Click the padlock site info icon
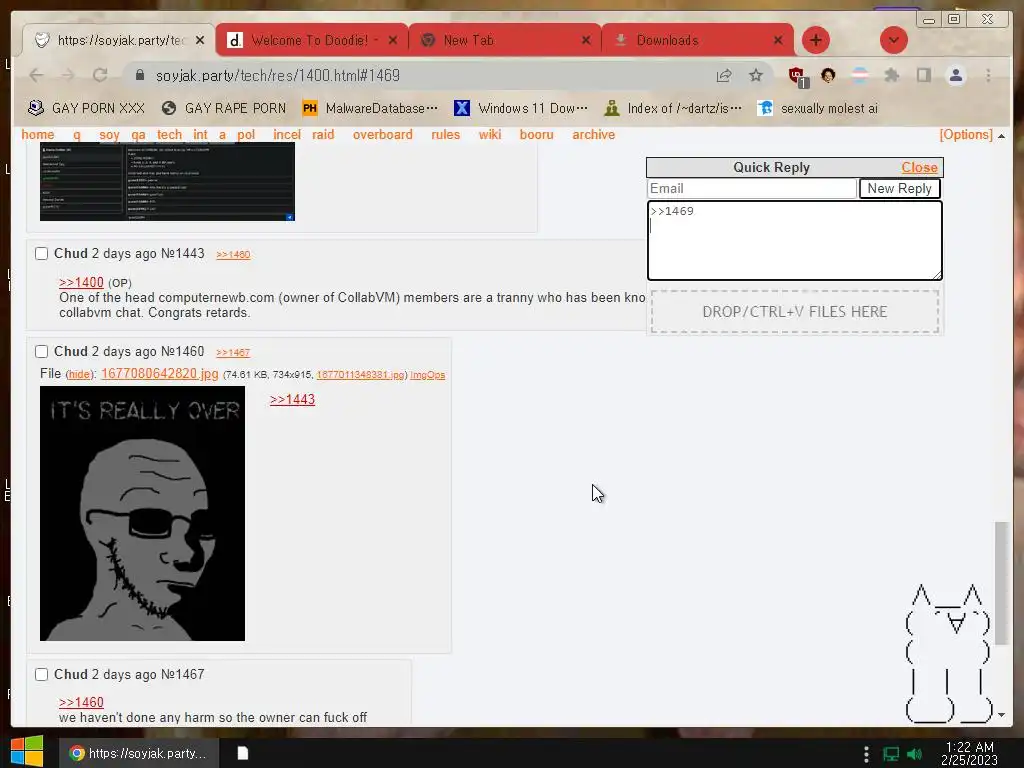 pyautogui.click(x=139, y=76)
